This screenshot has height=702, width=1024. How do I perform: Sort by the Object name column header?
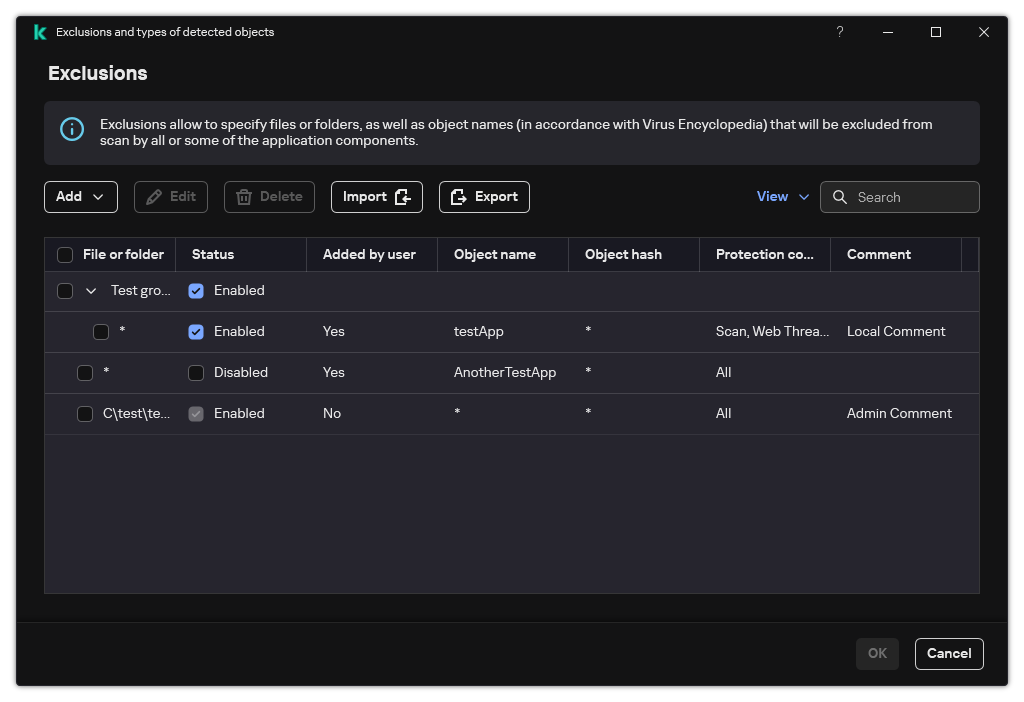tap(495, 255)
